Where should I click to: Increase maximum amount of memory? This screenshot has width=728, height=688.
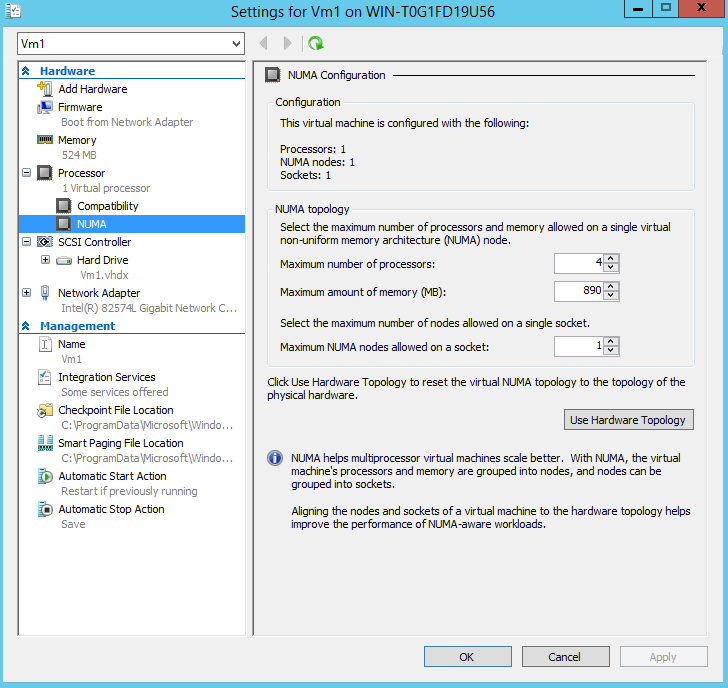pos(611,286)
